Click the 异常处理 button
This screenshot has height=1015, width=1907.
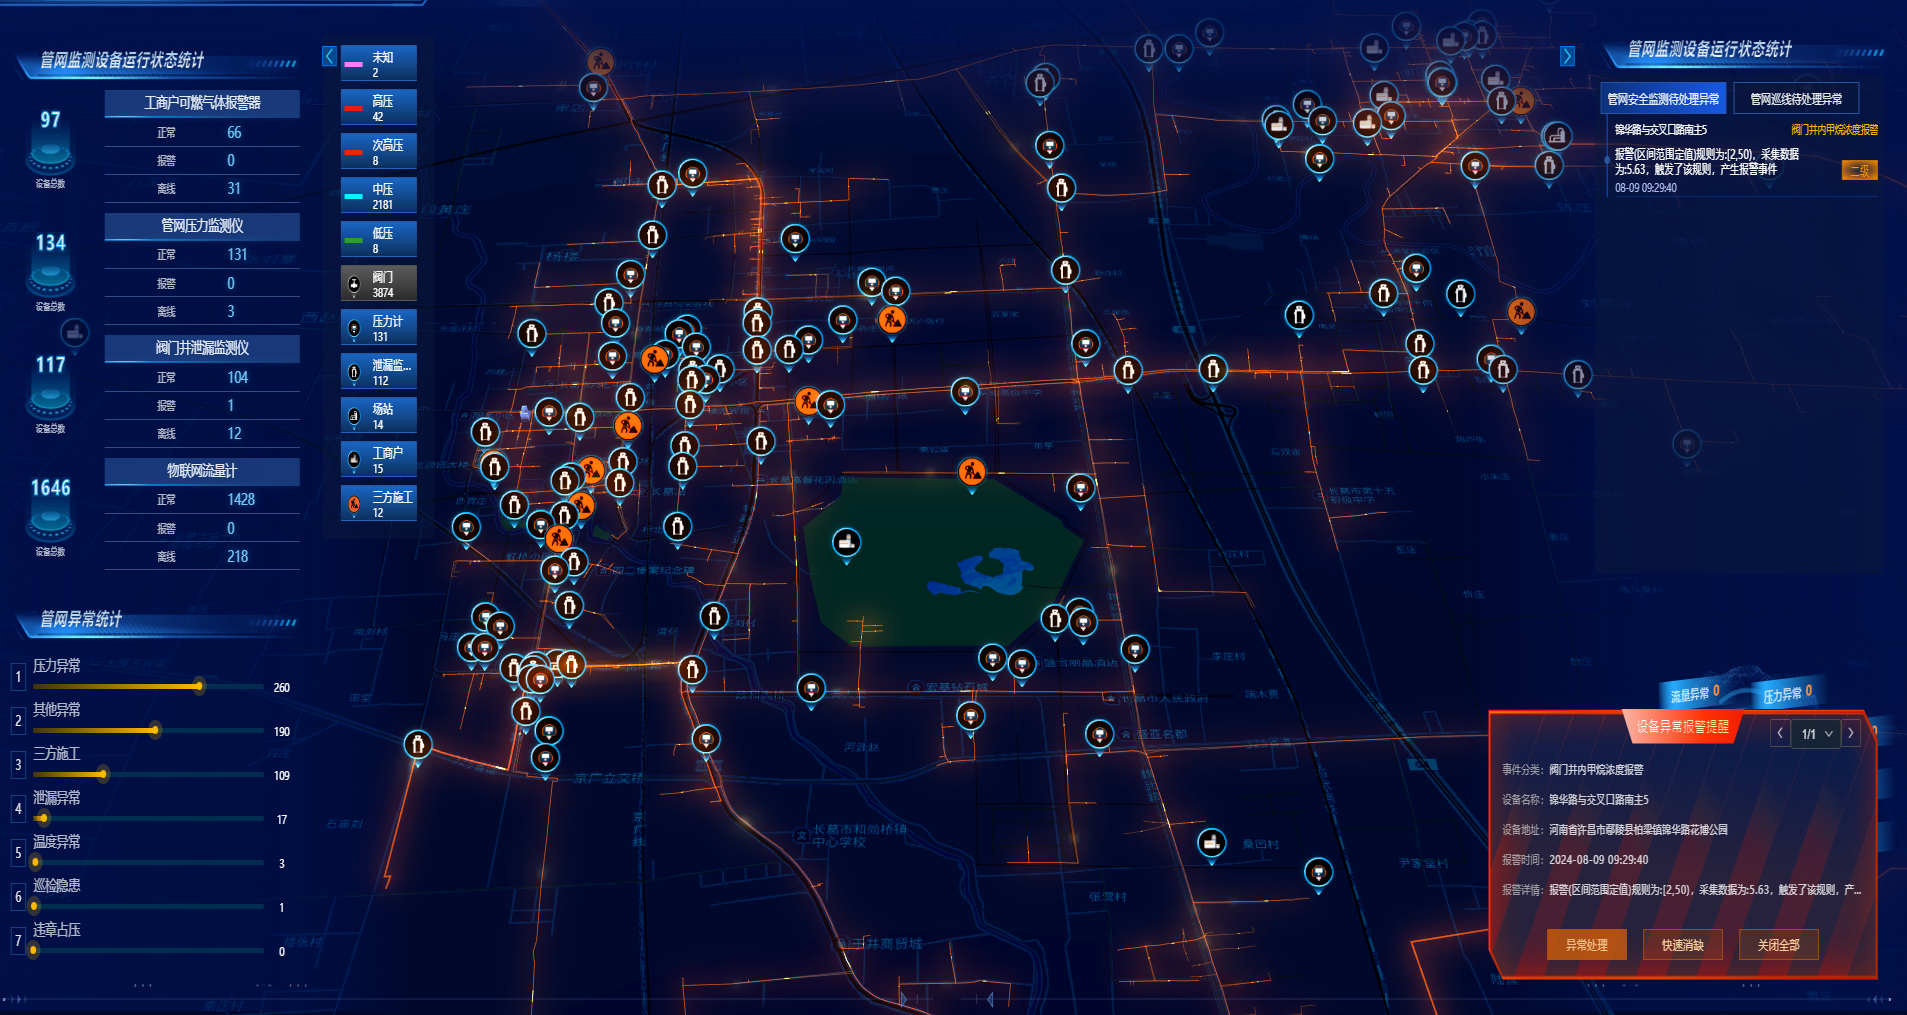pos(1586,944)
